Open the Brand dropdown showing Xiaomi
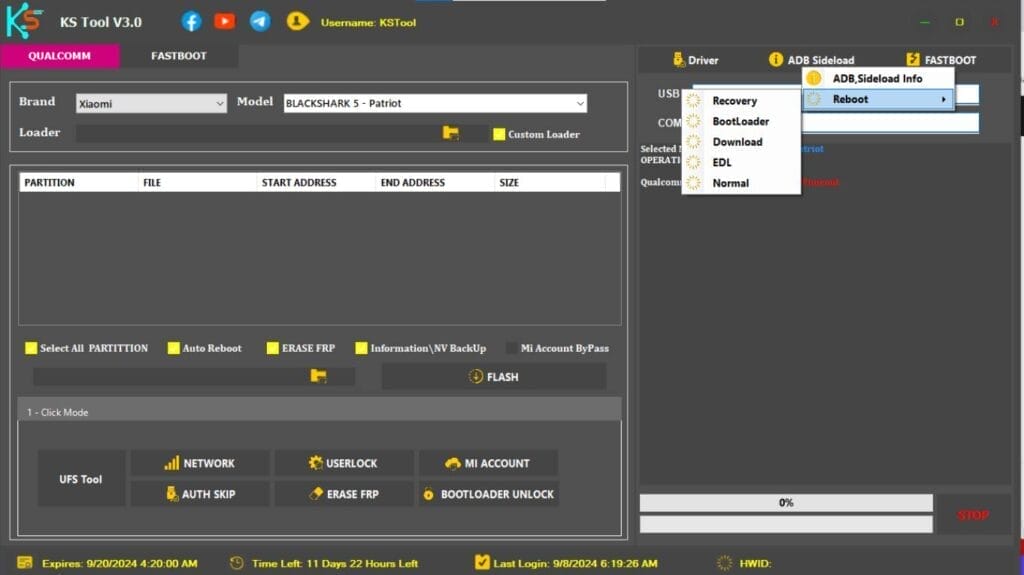1024x575 pixels. tap(151, 103)
